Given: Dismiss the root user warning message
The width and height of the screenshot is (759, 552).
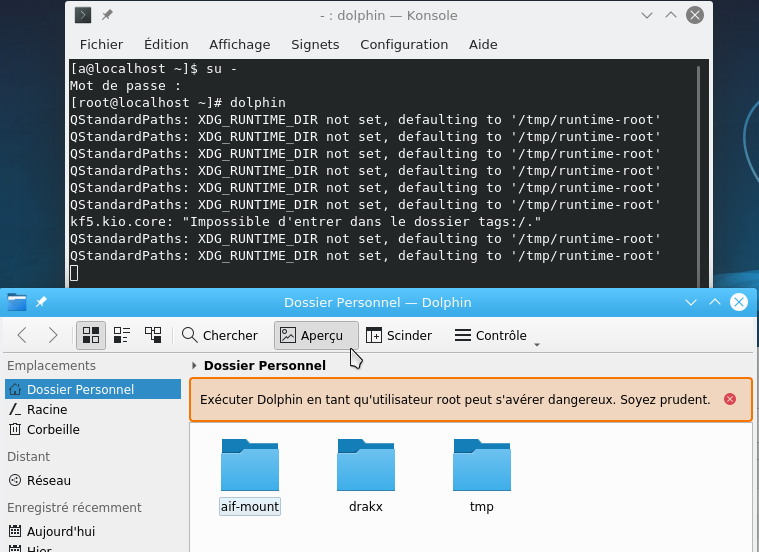Looking at the screenshot, I should 730,399.
